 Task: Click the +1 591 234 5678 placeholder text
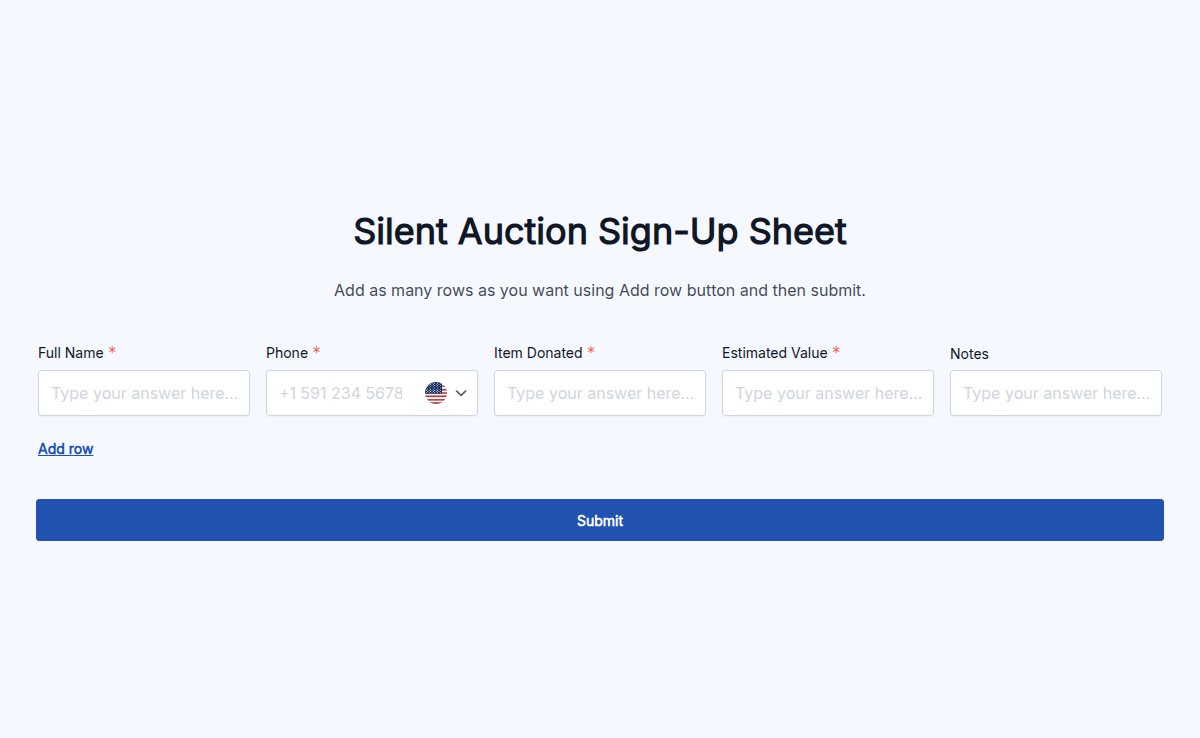pyautogui.click(x=340, y=392)
